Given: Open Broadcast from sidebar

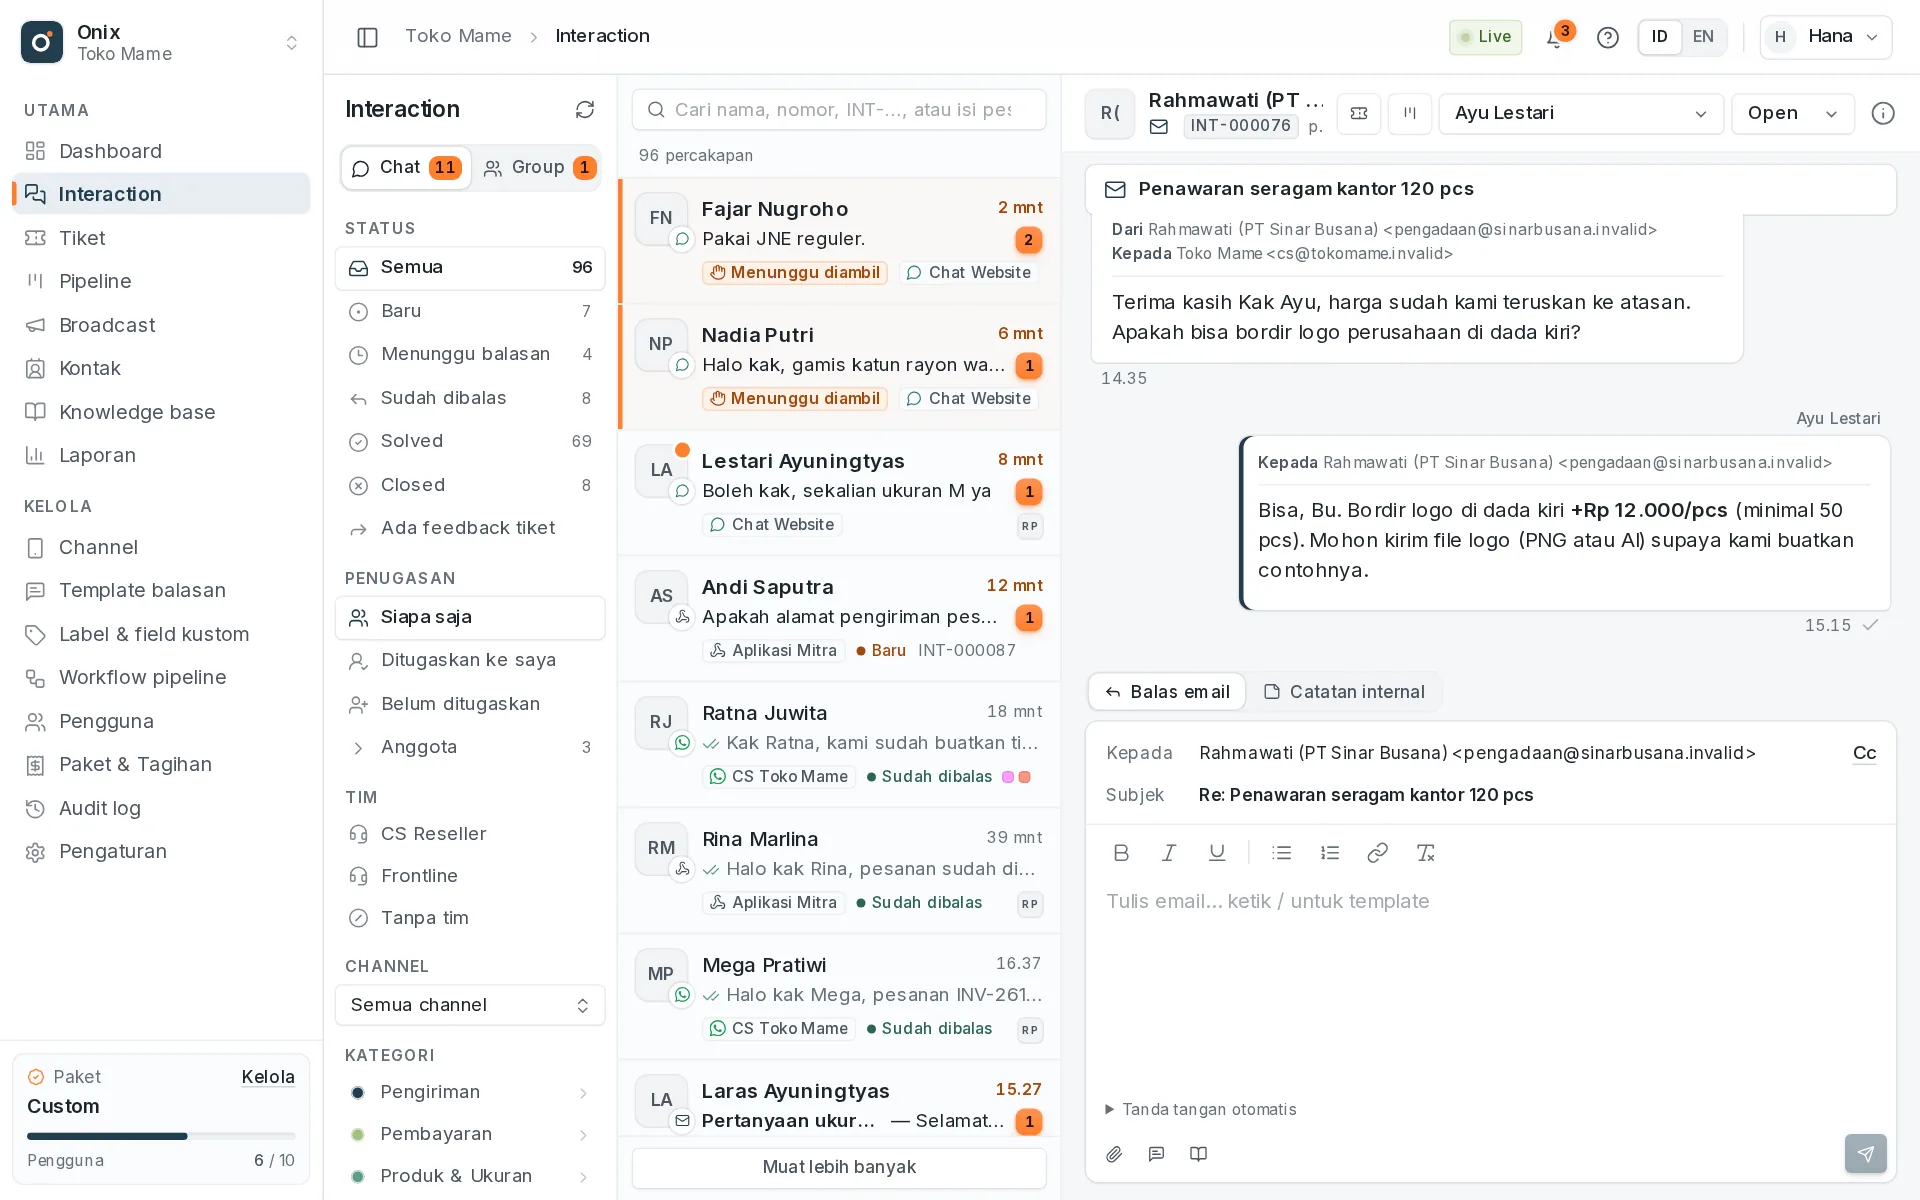Looking at the screenshot, I should pyautogui.click(x=161, y=325).
